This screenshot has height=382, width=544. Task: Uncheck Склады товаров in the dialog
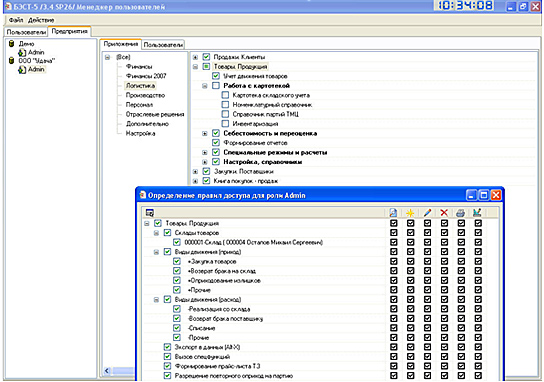pyautogui.click(x=167, y=232)
